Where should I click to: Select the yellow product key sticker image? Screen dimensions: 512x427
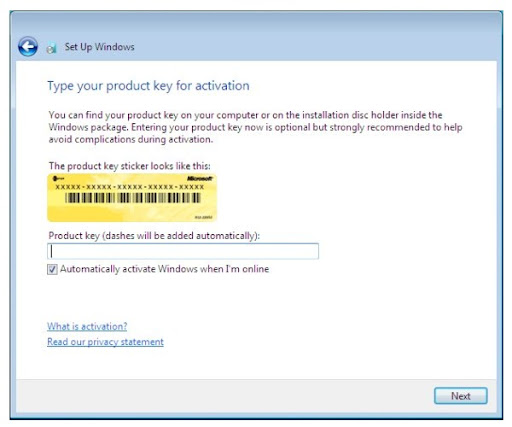tap(132, 198)
